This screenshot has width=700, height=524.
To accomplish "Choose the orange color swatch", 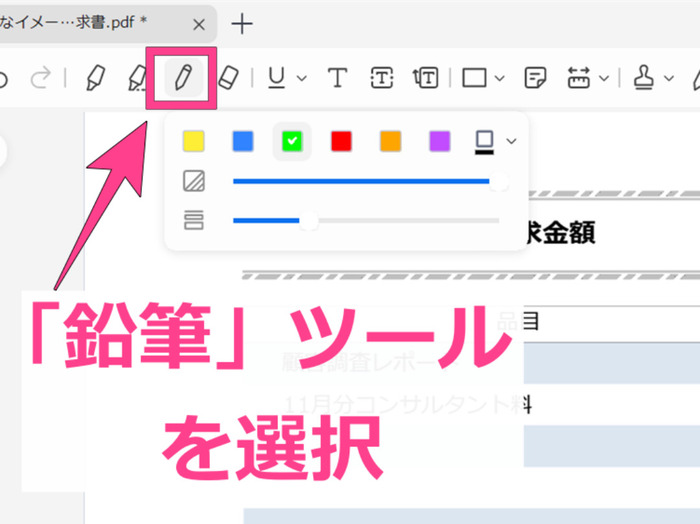I will (390, 141).
